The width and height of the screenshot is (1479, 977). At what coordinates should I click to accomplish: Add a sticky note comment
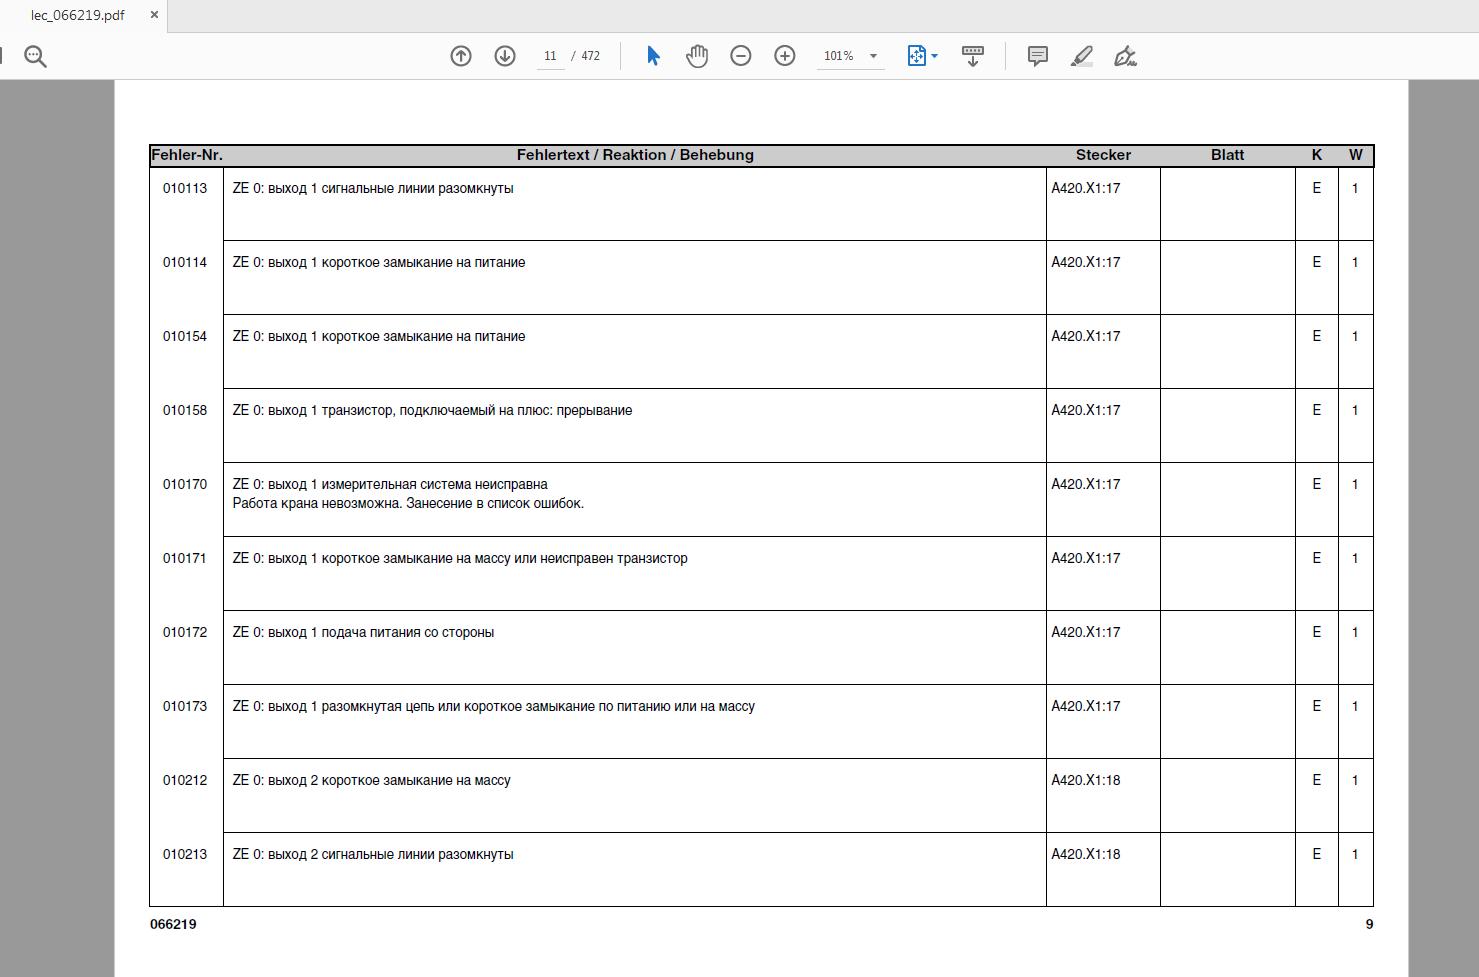[1038, 56]
